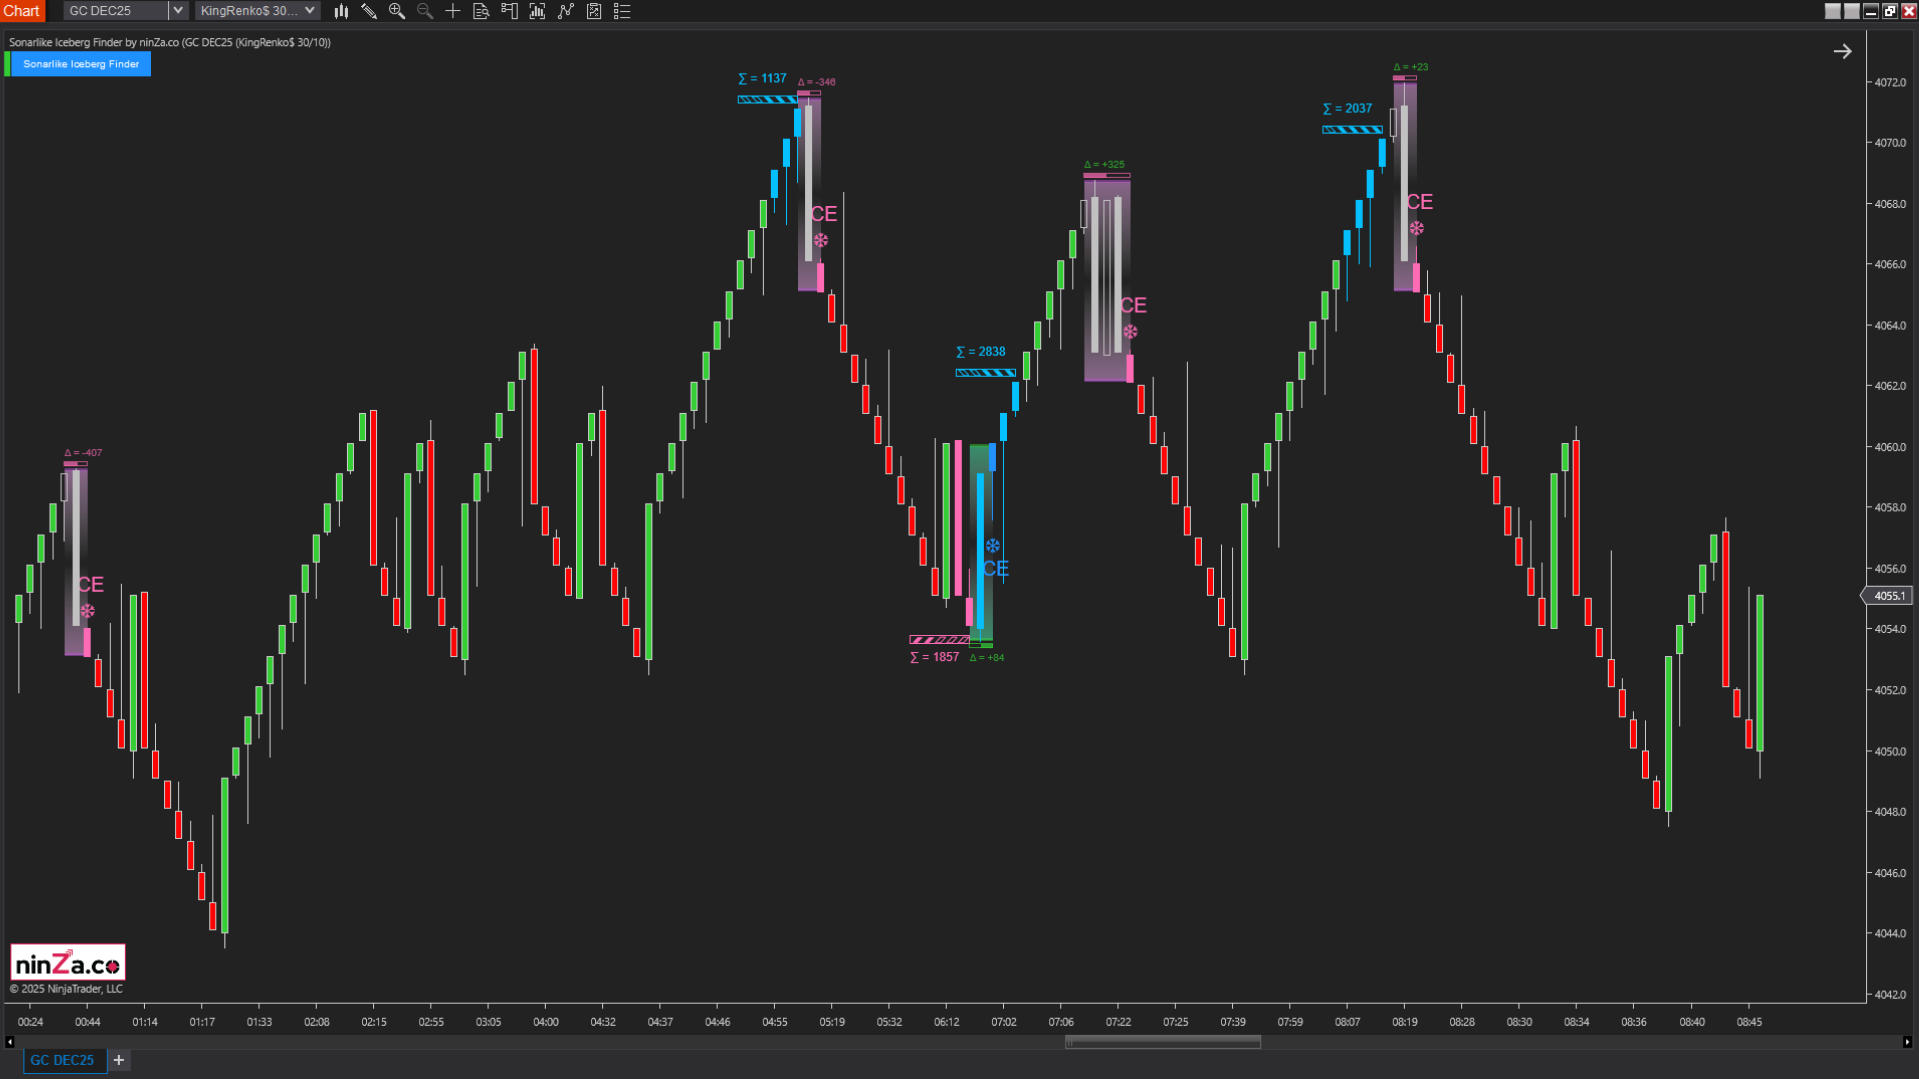Open the KingRenko$ 30 interval dropdown
1919x1079 pixels.
pos(310,10)
